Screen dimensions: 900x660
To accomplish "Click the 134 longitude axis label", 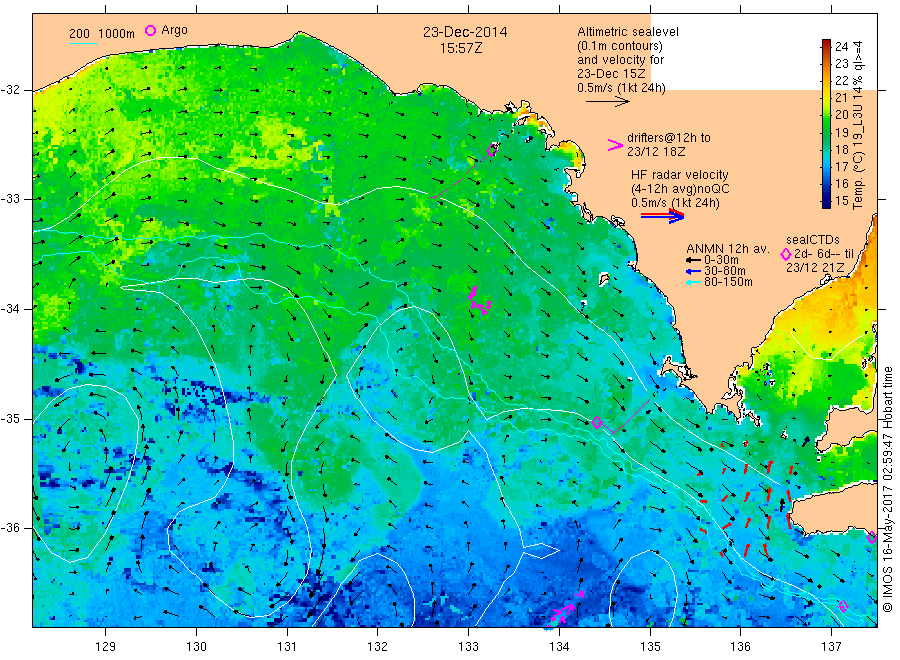I will pyautogui.click(x=559, y=647).
